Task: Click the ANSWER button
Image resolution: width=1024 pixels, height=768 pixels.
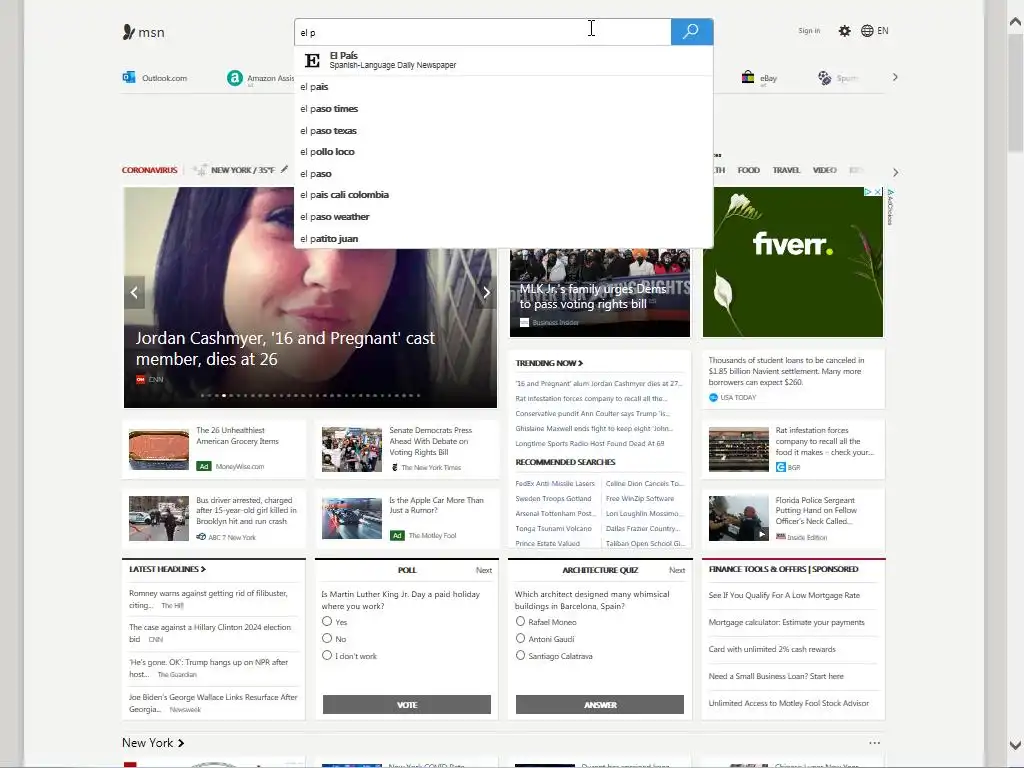Action: click(600, 705)
